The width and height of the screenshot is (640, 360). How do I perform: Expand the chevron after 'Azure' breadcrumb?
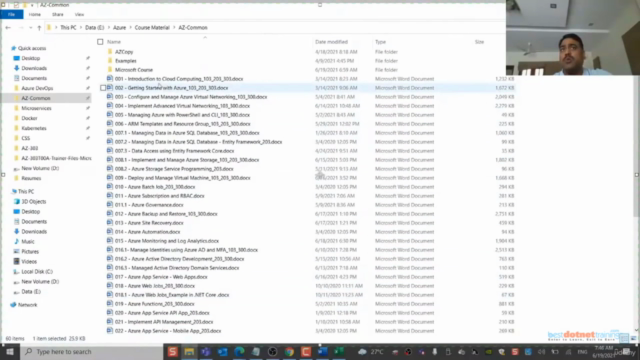[x=131, y=27]
